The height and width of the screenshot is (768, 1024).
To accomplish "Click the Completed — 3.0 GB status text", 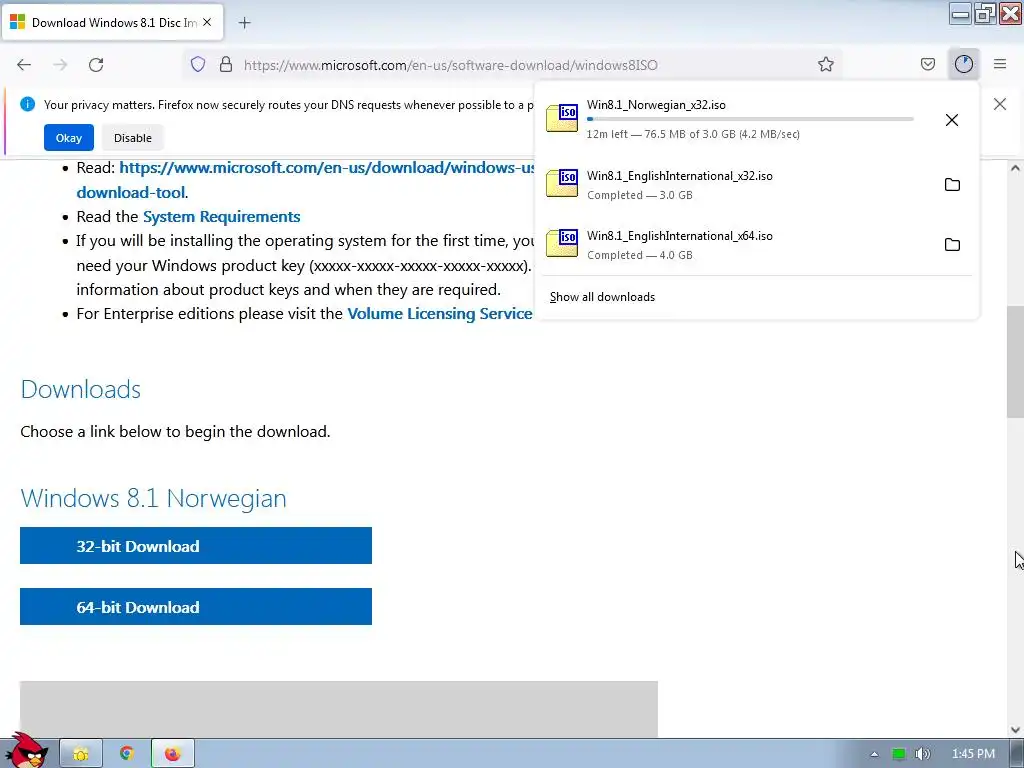I will point(639,195).
